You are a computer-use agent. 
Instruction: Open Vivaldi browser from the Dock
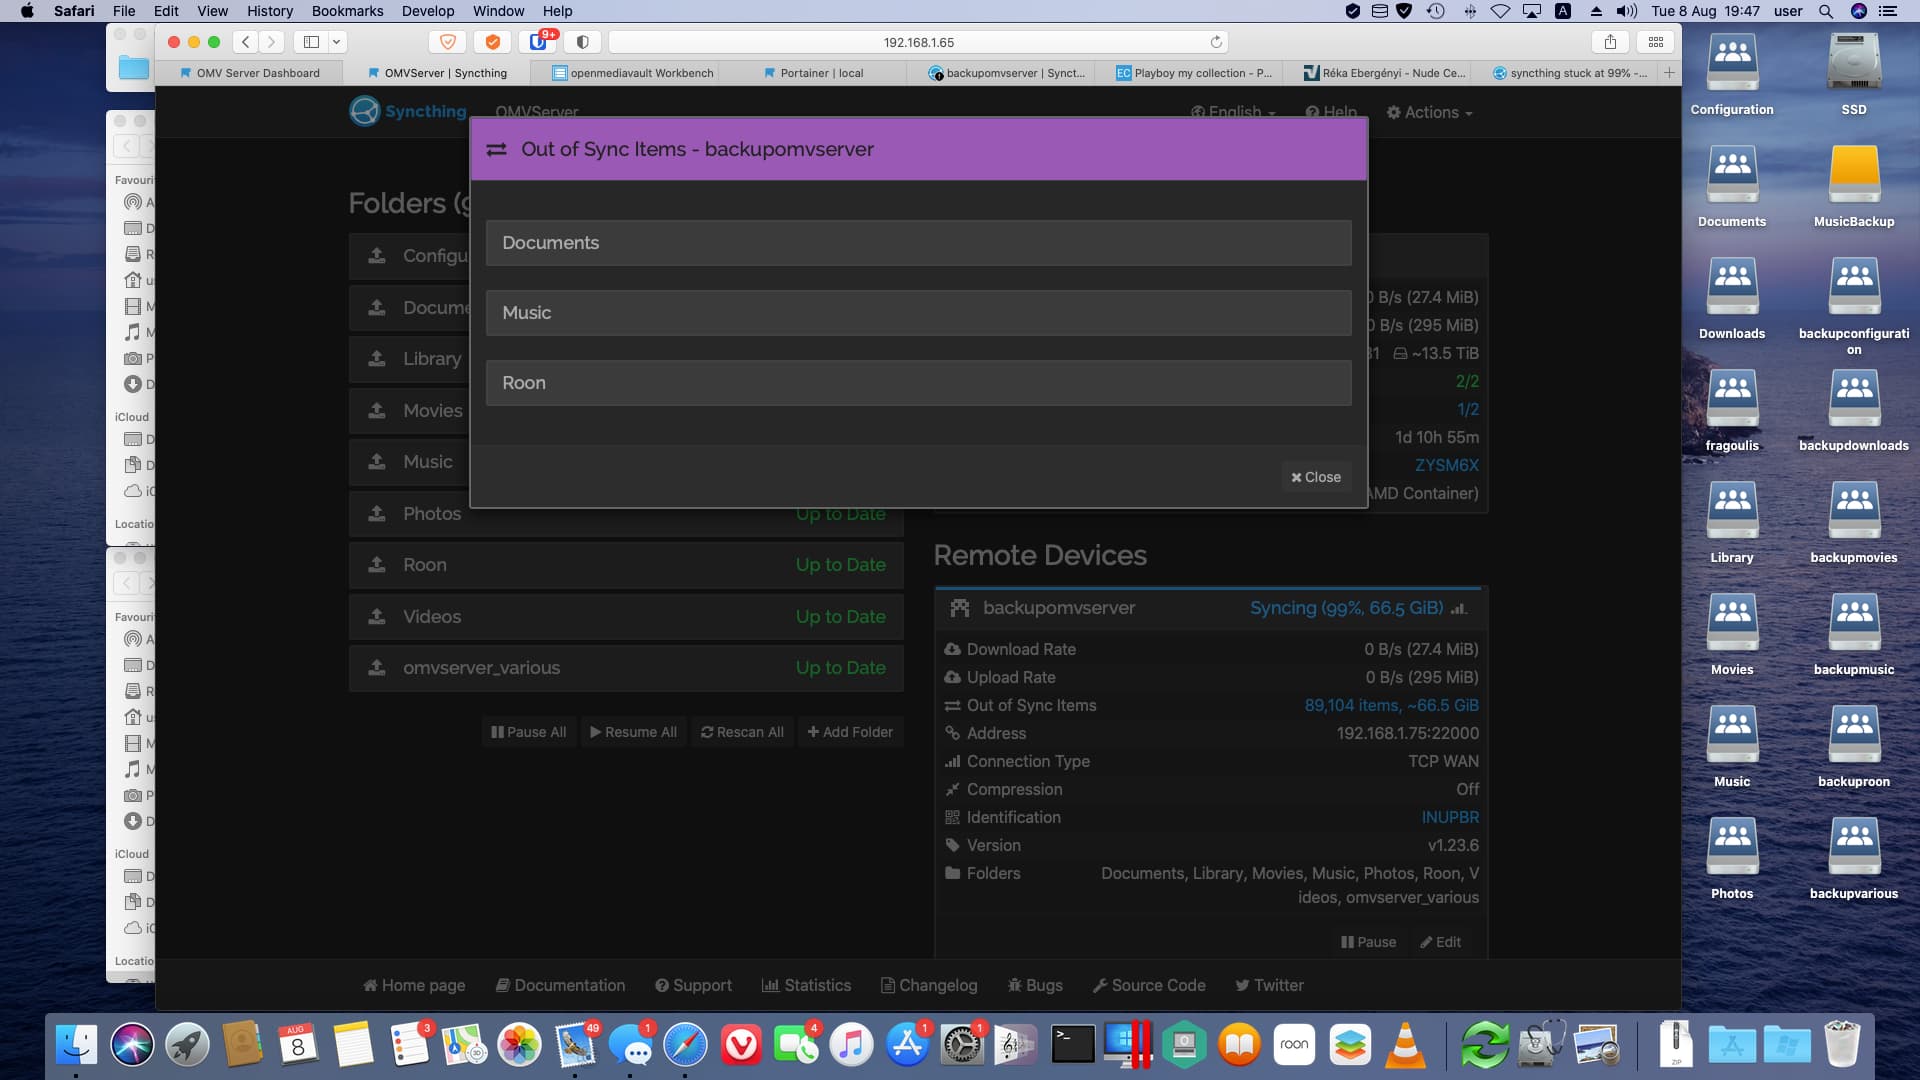coord(741,1045)
